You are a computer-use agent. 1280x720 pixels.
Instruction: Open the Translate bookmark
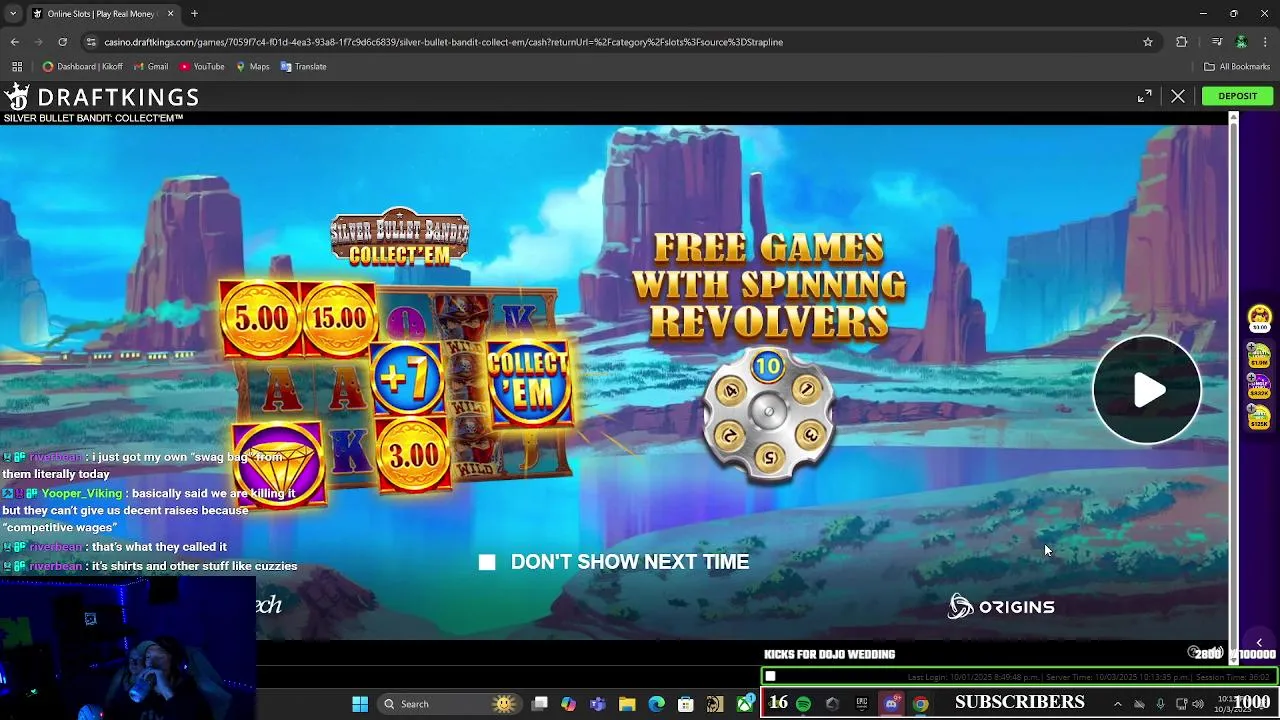point(304,67)
